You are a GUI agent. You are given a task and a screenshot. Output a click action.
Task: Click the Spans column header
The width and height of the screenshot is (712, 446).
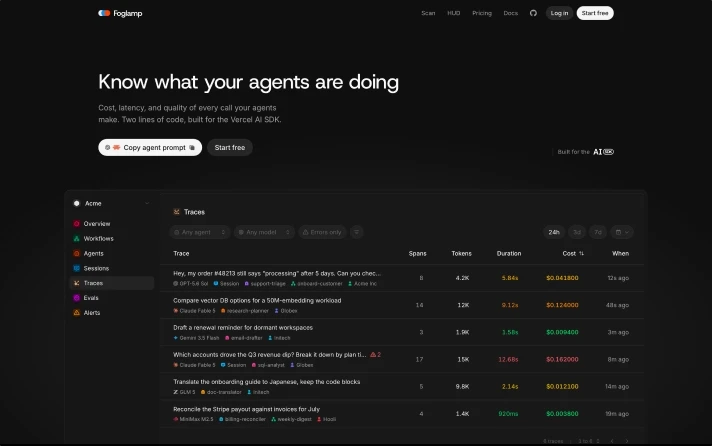pyautogui.click(x=417, y=253)
